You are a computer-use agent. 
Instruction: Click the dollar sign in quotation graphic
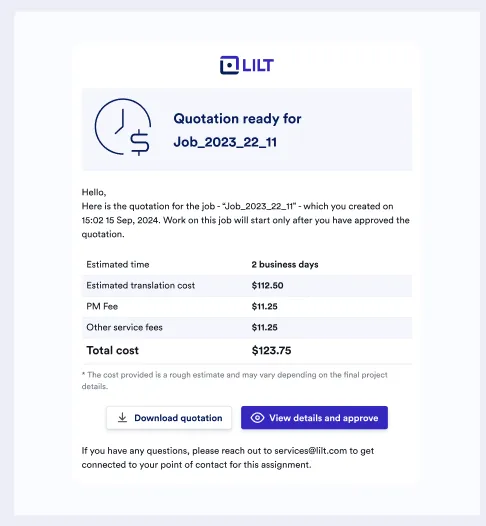click(x=140, y=143)
